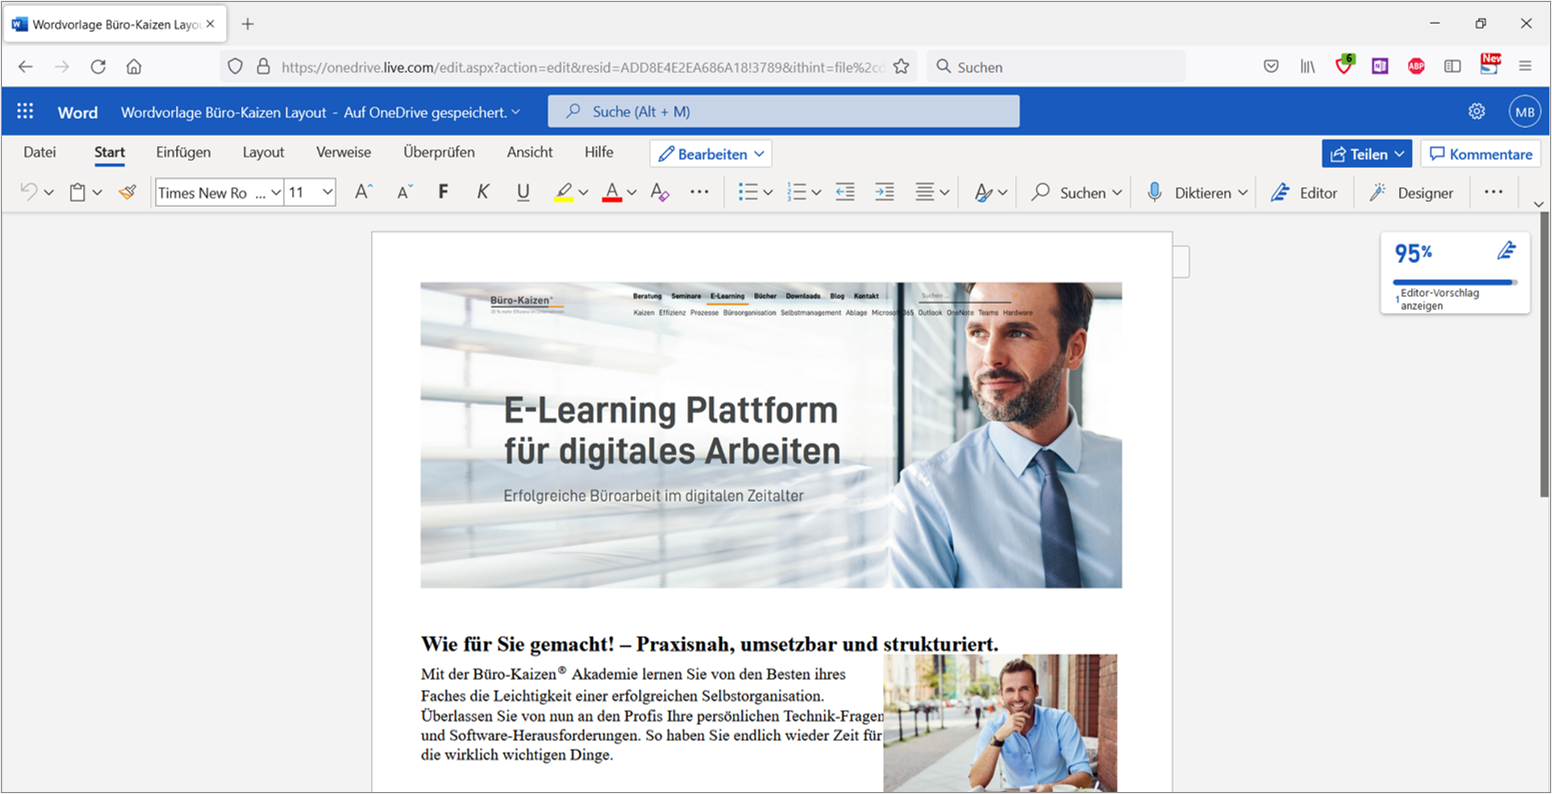The width and height of the screenshot is (1552, 794).
Task: Expand the paste options dropdown arrow
Action: [97, 193]
